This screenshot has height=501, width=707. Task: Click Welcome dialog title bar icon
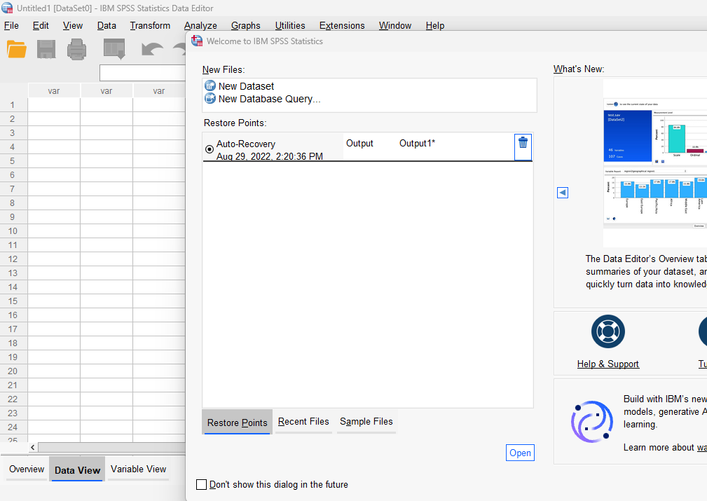197,41
